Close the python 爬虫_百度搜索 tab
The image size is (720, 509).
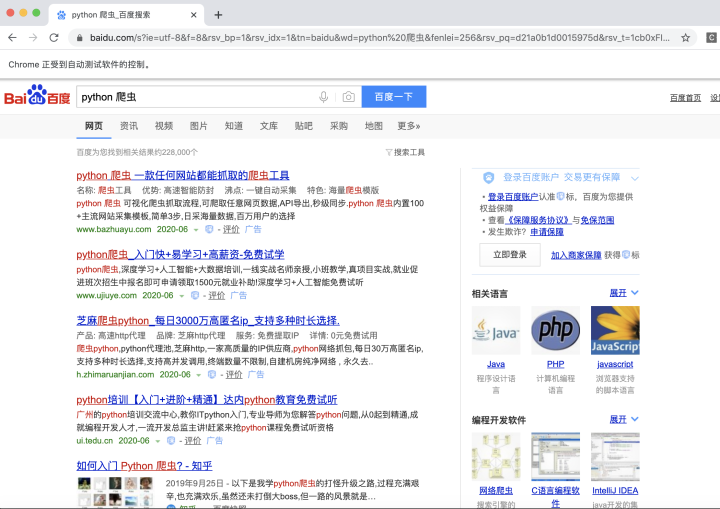click(x=193, y=15)
